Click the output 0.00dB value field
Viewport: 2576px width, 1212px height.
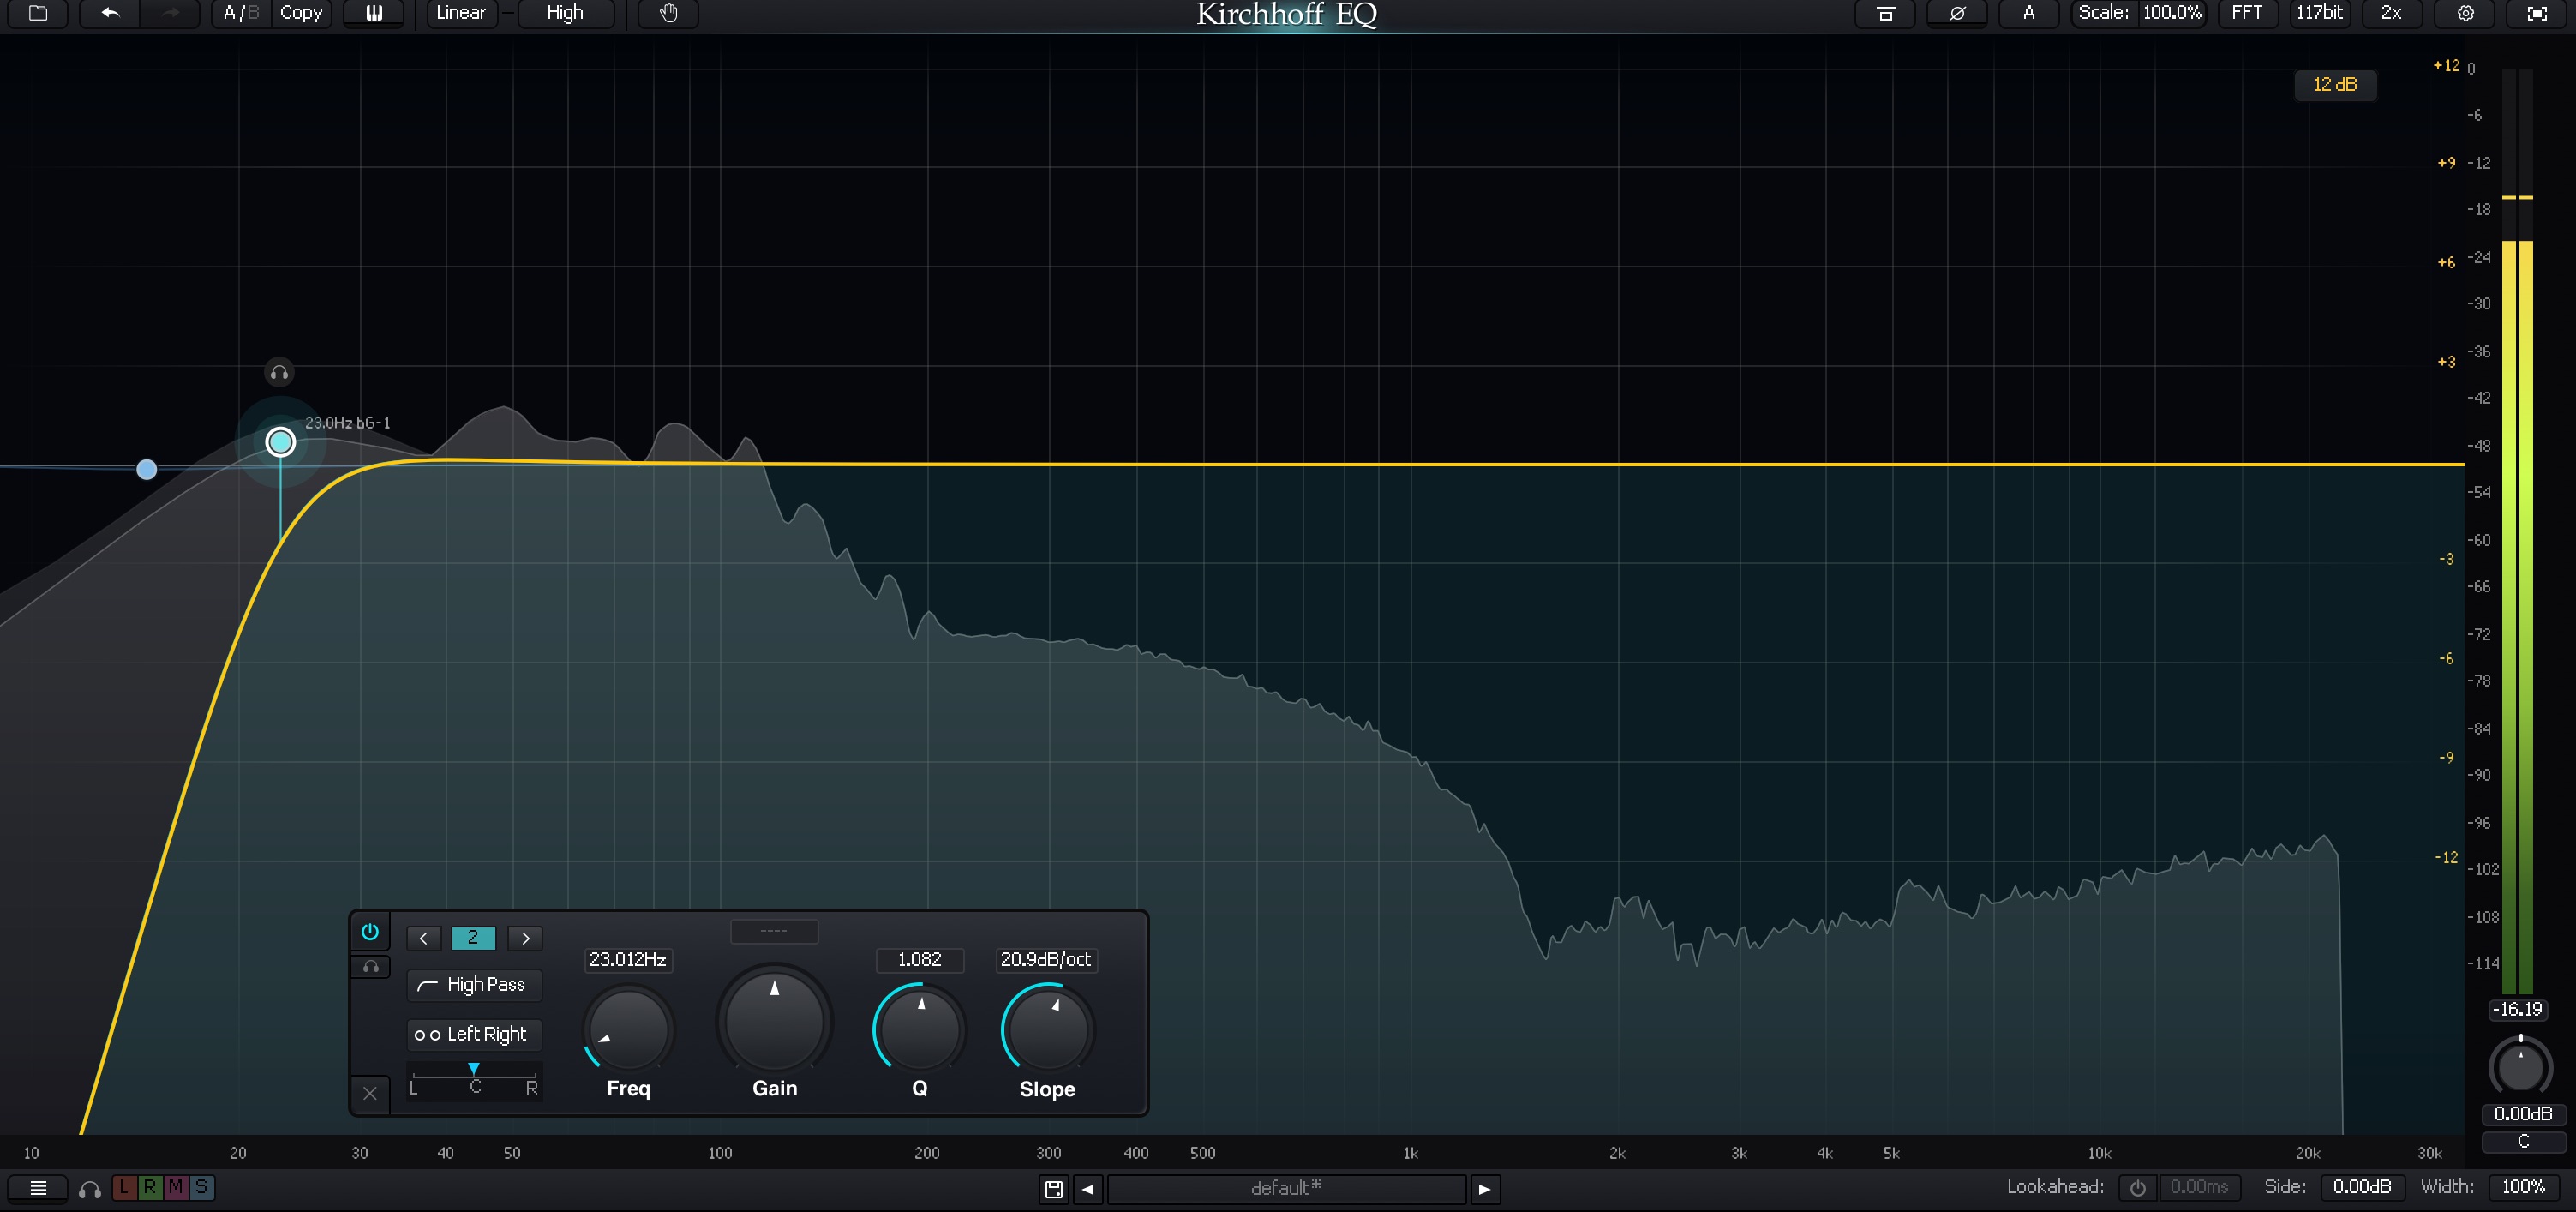(2523, 1114)
